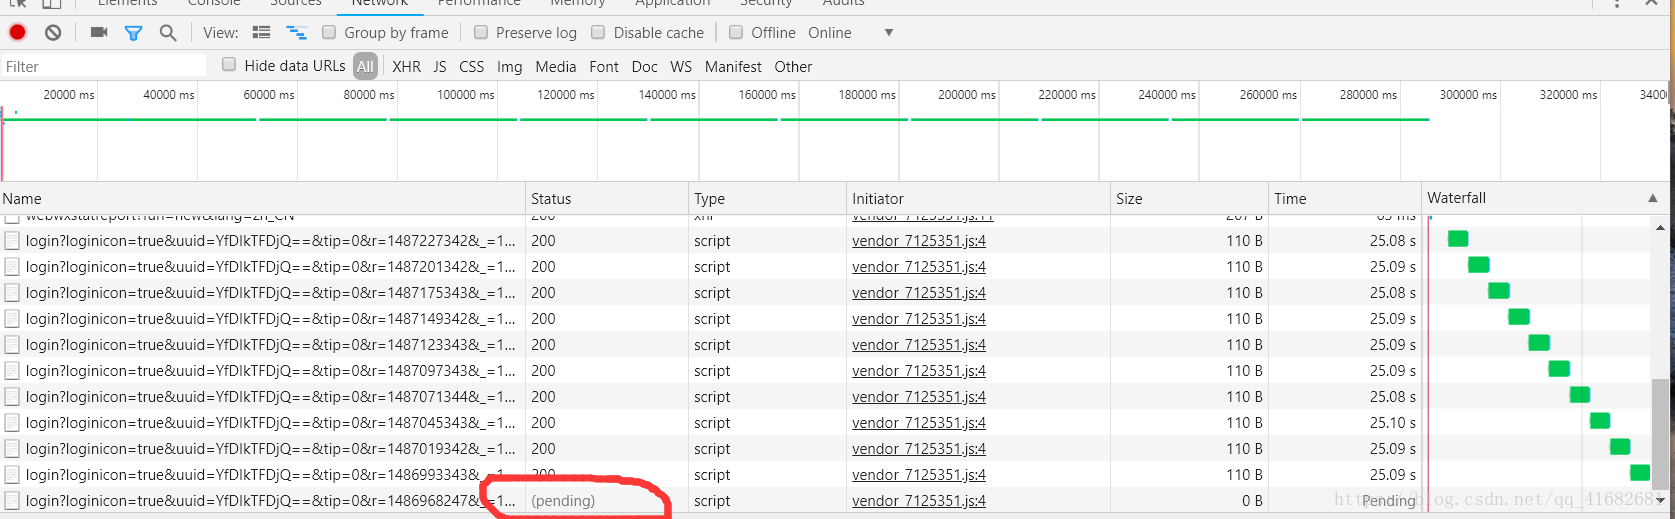Click the "(pending)" status cell
The height and width of the screenshot is (519, 1675).
[x=563, y=501]
